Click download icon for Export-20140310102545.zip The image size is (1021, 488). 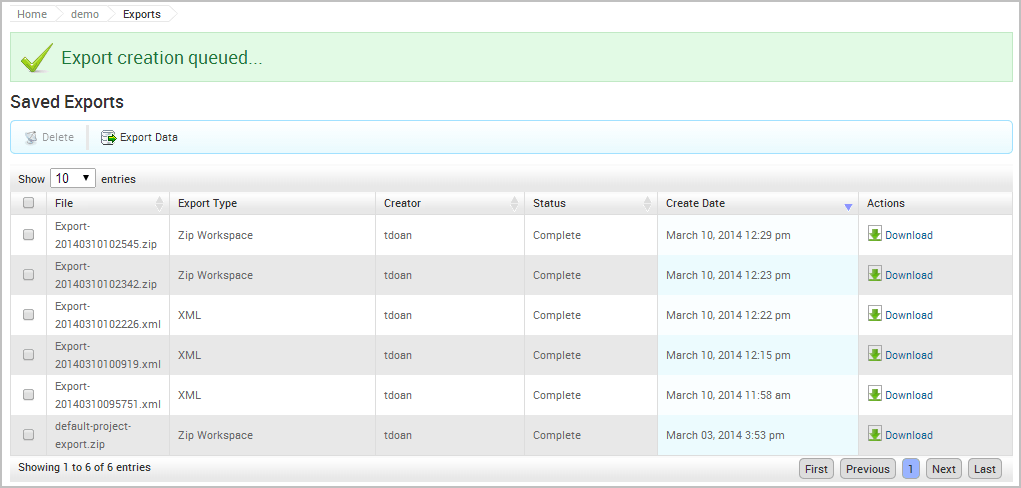pos(875,235)
